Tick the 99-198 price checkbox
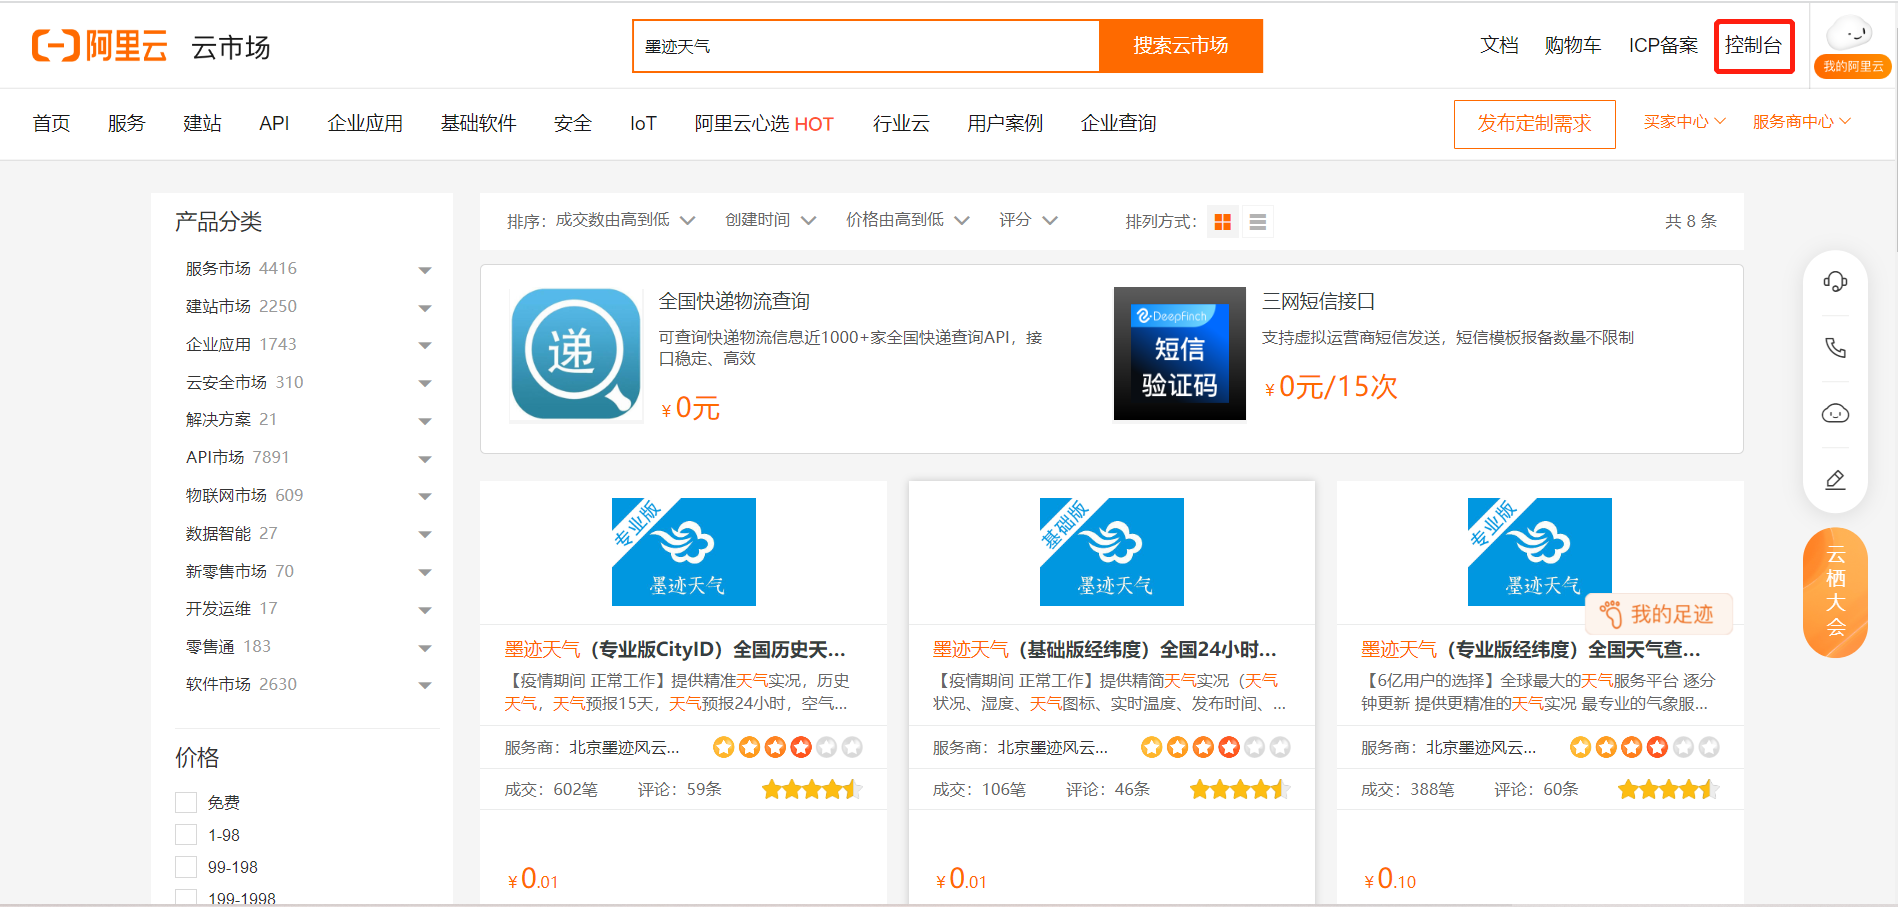Screen dimensions: 1898x907 tap(186, 867)
